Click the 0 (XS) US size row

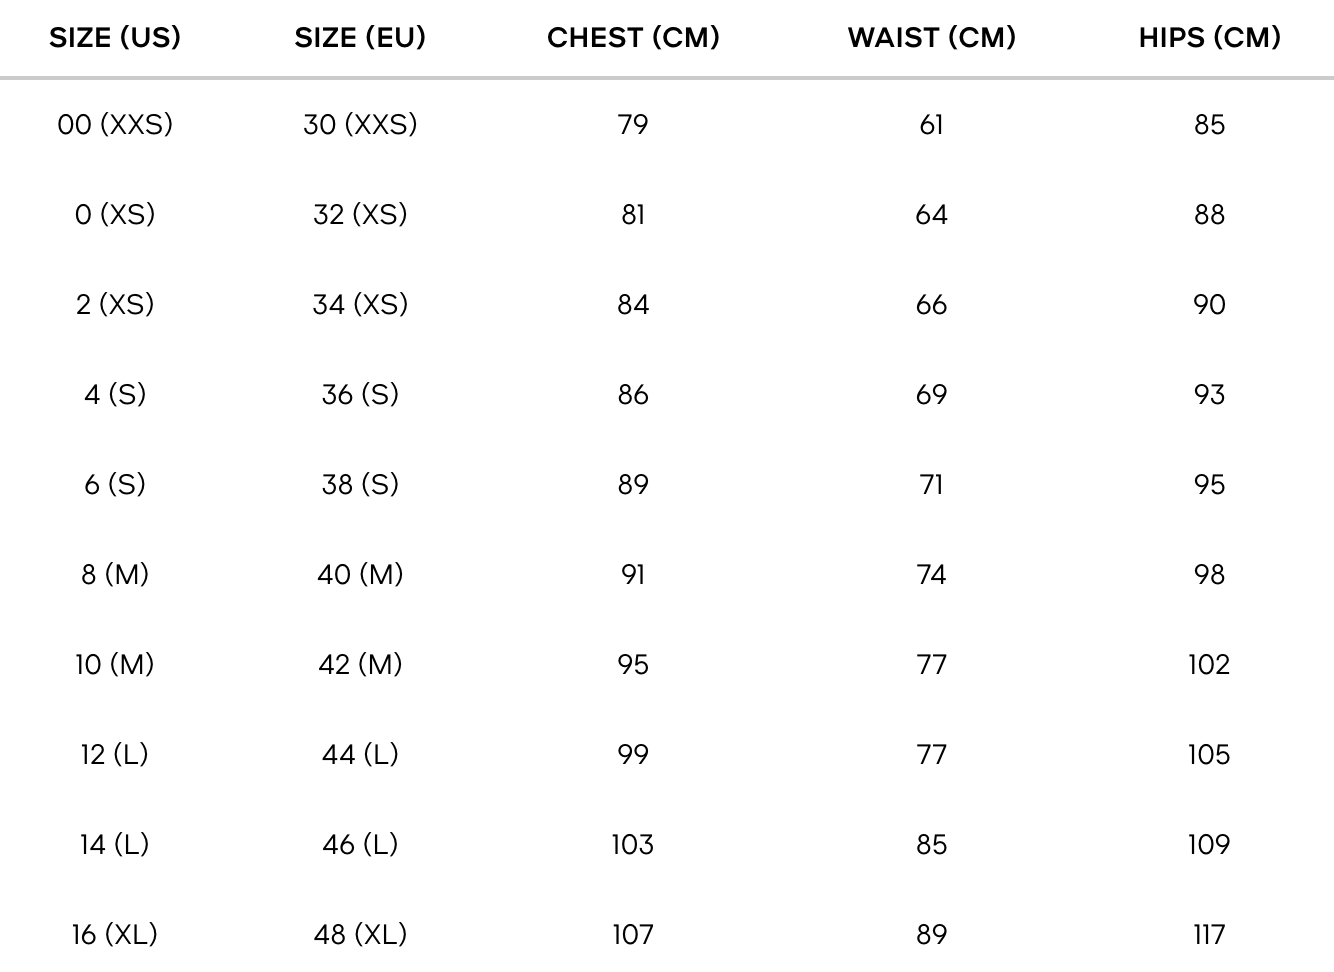(x=115, y=215)
